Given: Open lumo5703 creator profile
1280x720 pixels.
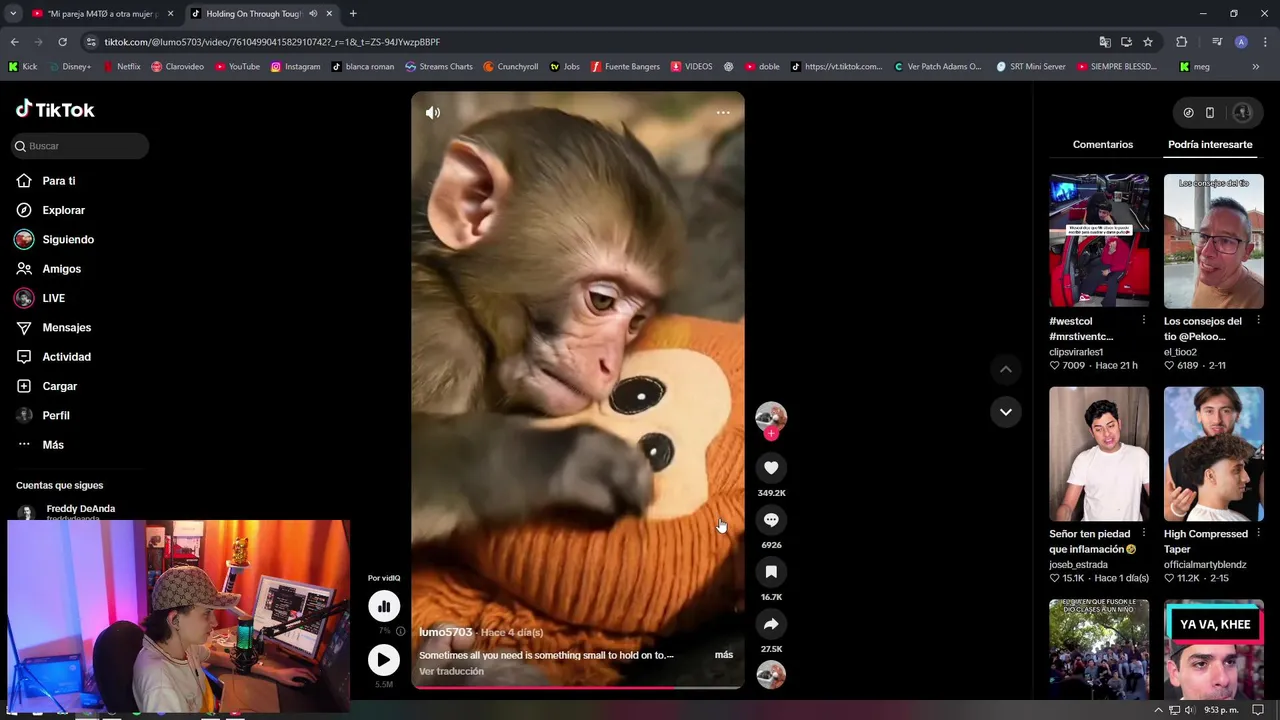Looking at the screenshot, I should coord(445,632).
